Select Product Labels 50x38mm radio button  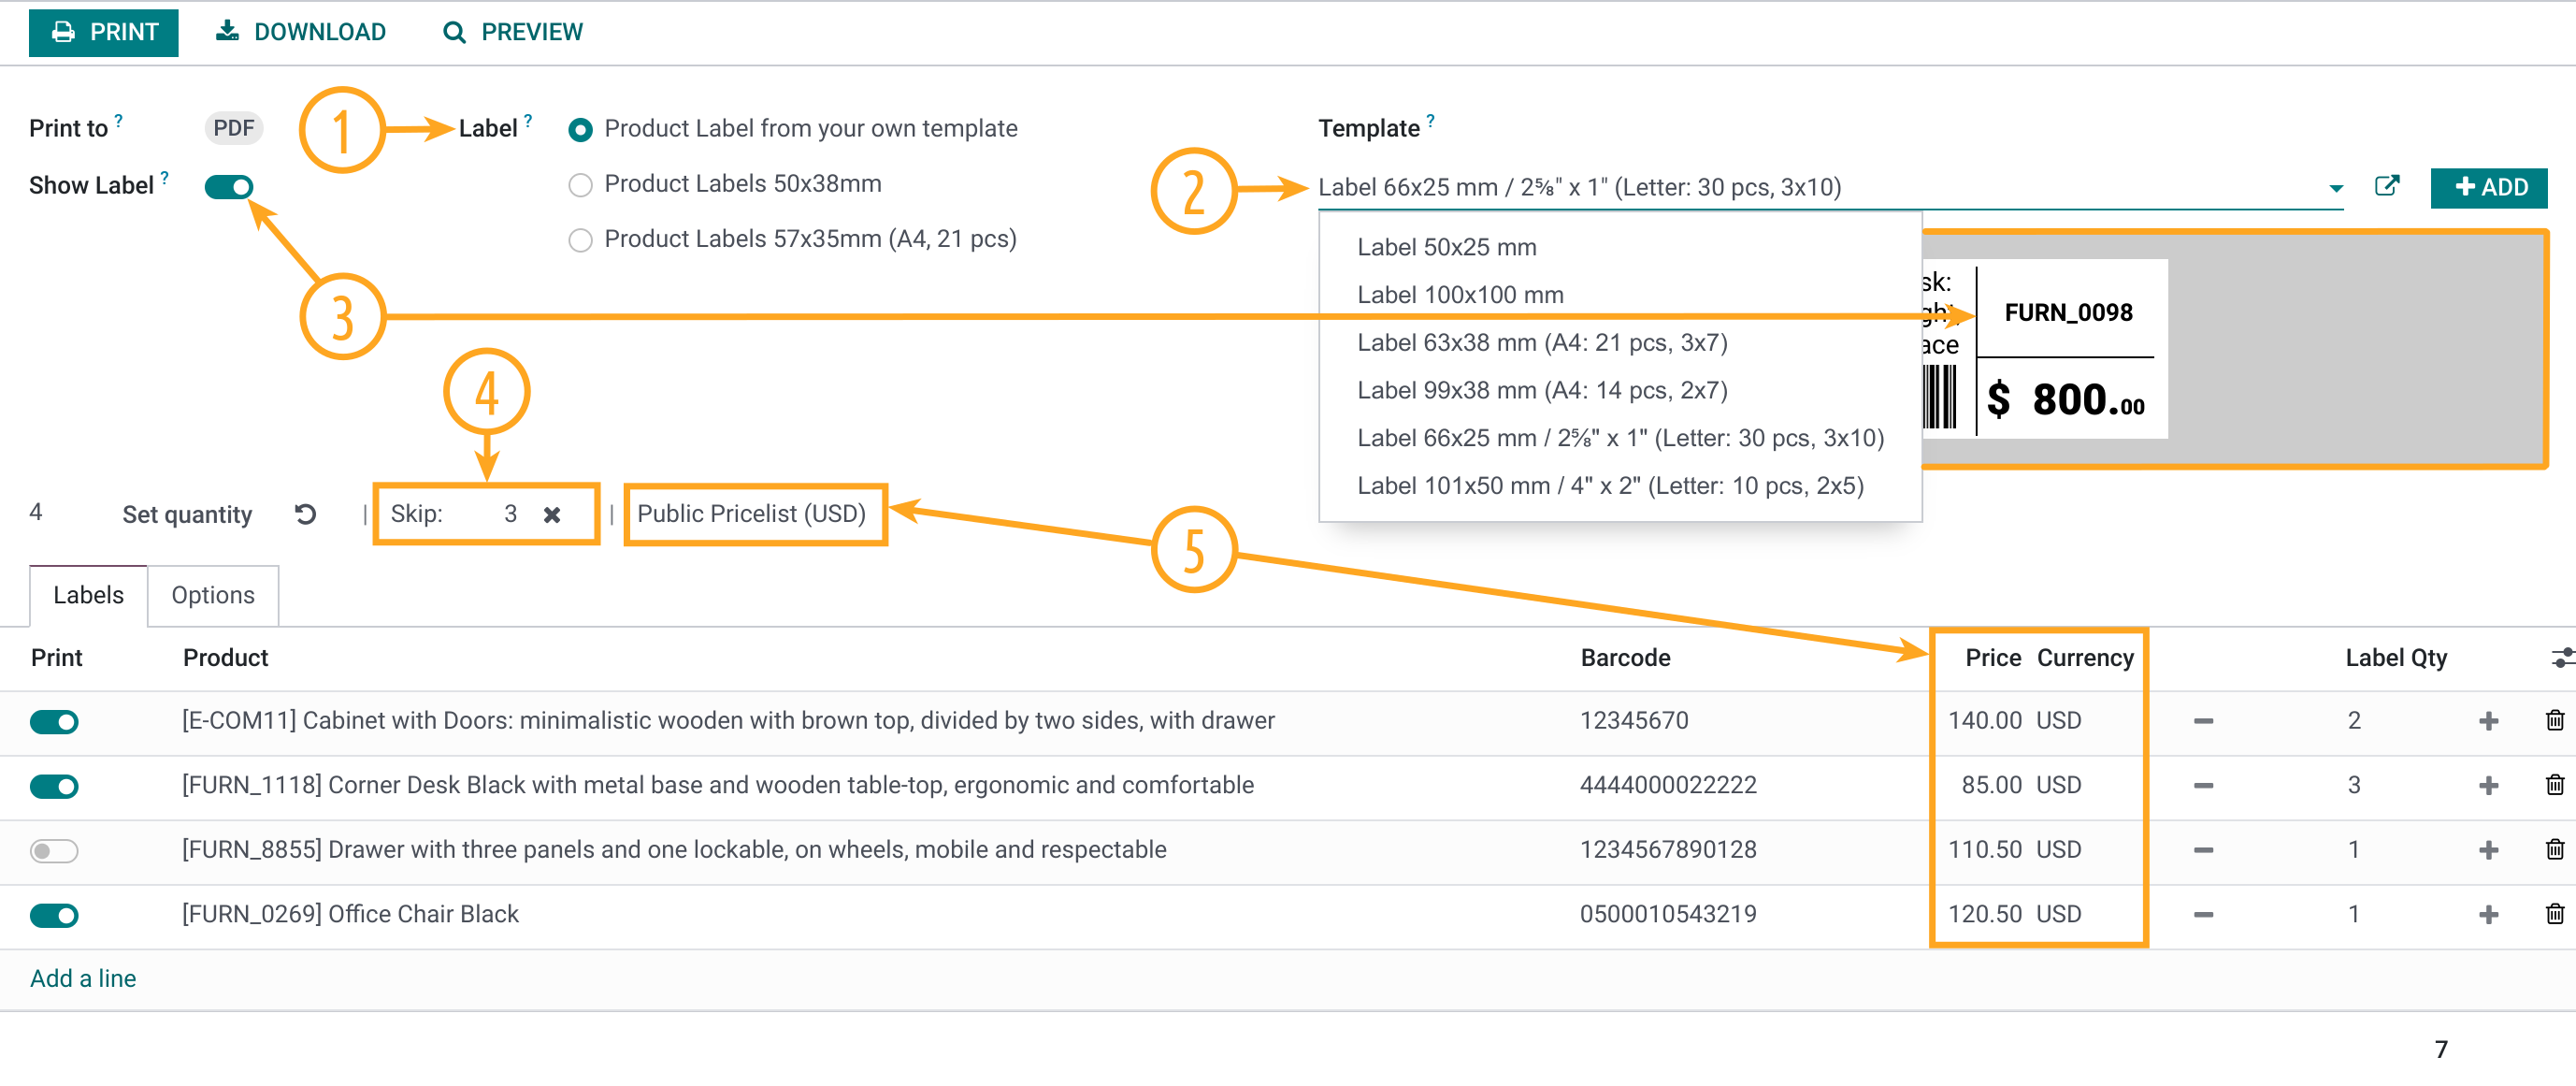pyautogui.click(x=580, y=183)
